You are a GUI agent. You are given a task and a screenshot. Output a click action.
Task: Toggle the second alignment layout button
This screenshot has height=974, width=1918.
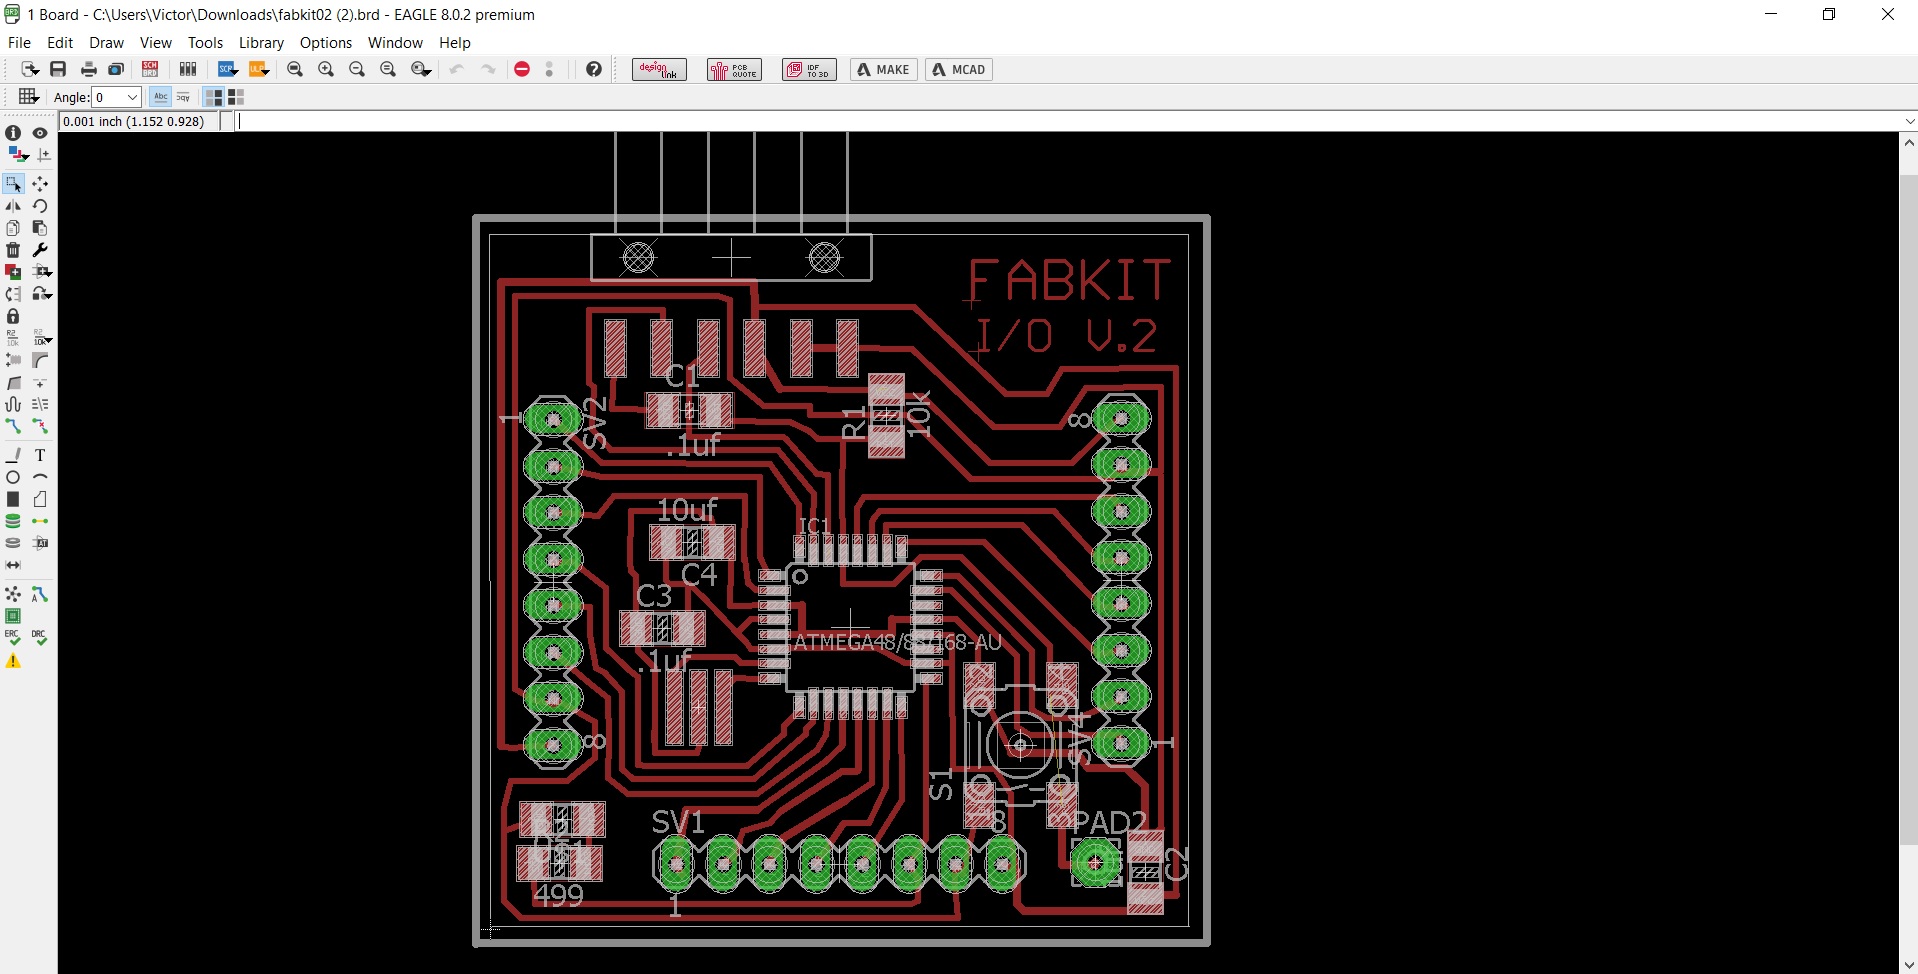pyautogui.click(x=236, y=97)
